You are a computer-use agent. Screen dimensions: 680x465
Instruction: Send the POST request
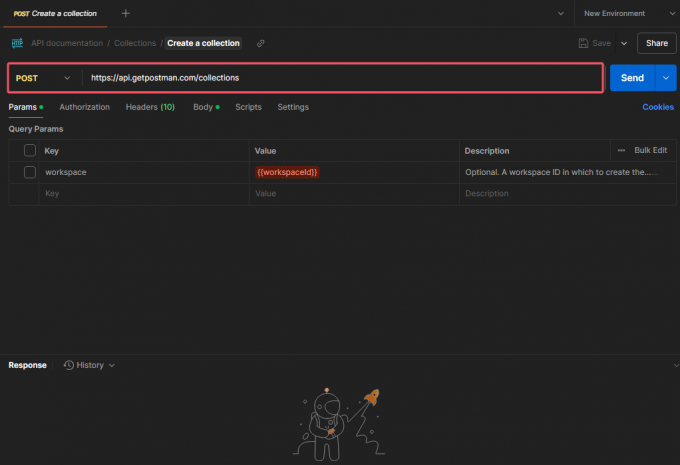[632, 78]
